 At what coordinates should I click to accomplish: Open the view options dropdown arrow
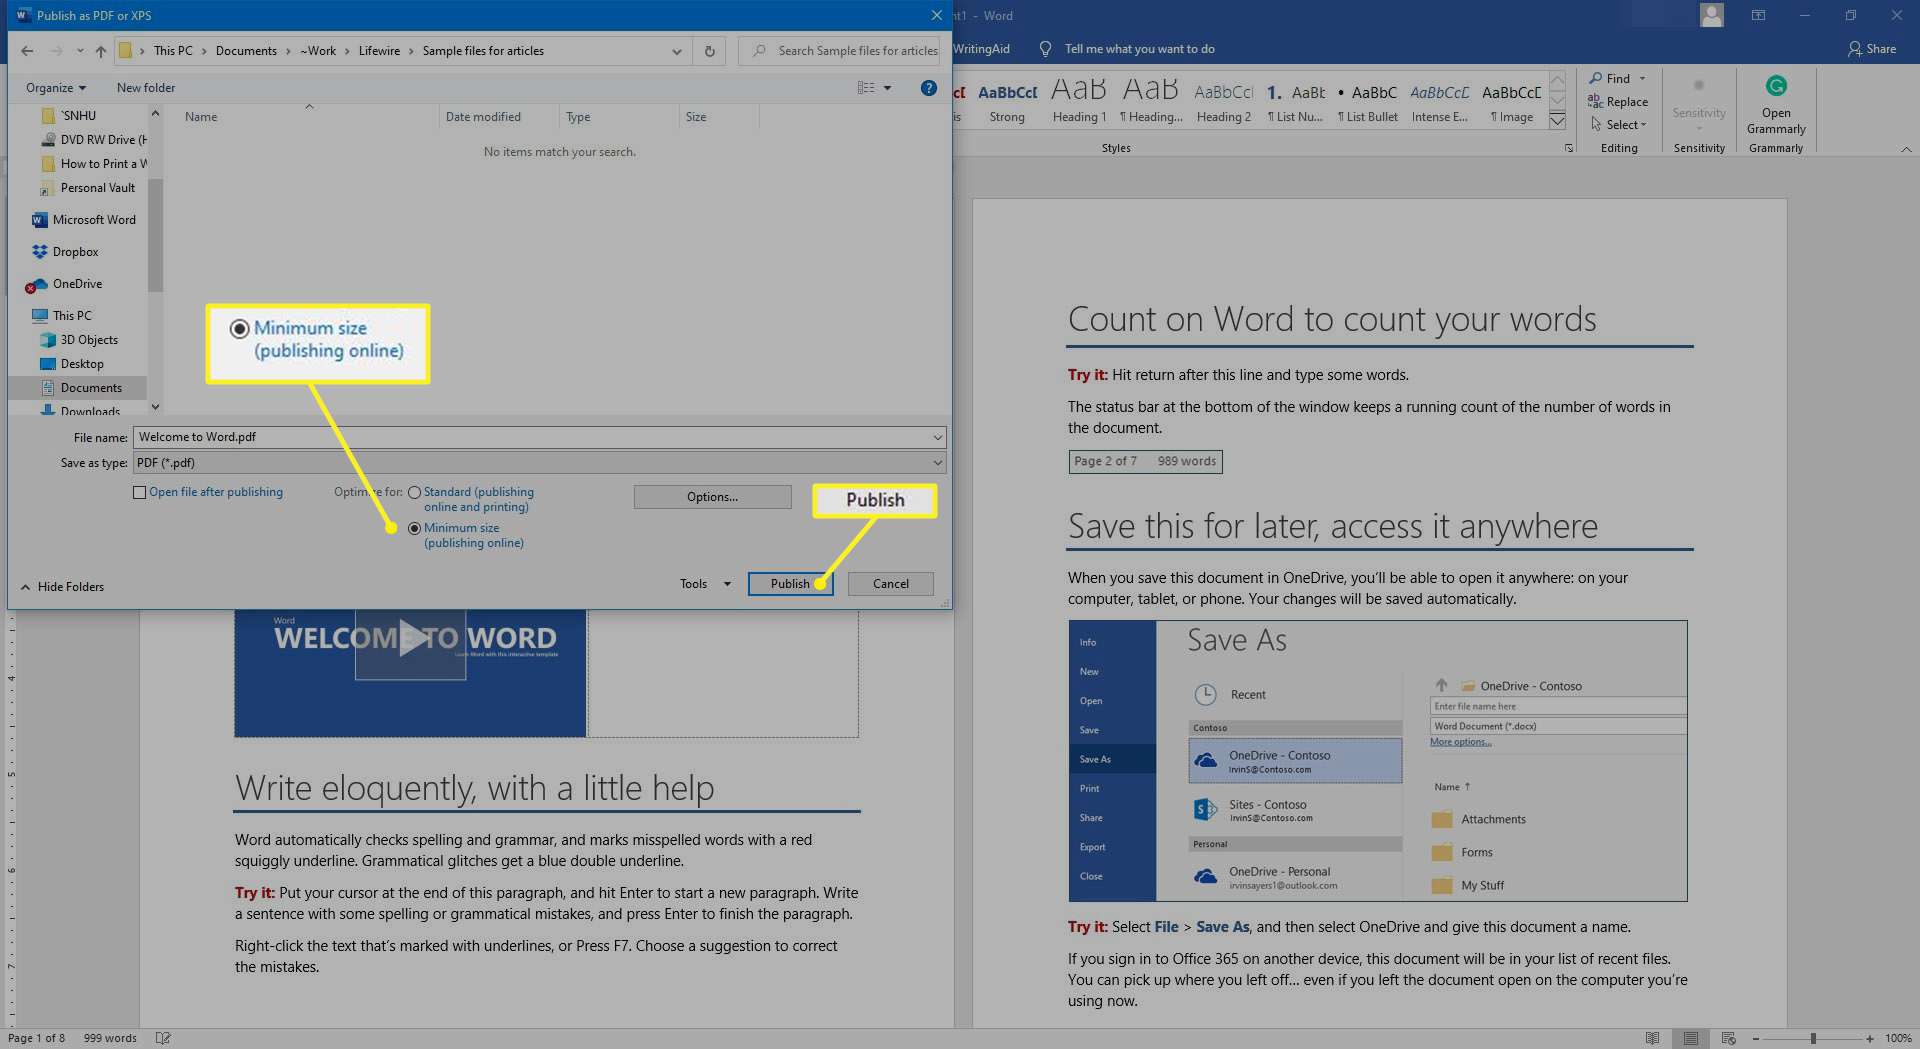(x=887, y=88)
